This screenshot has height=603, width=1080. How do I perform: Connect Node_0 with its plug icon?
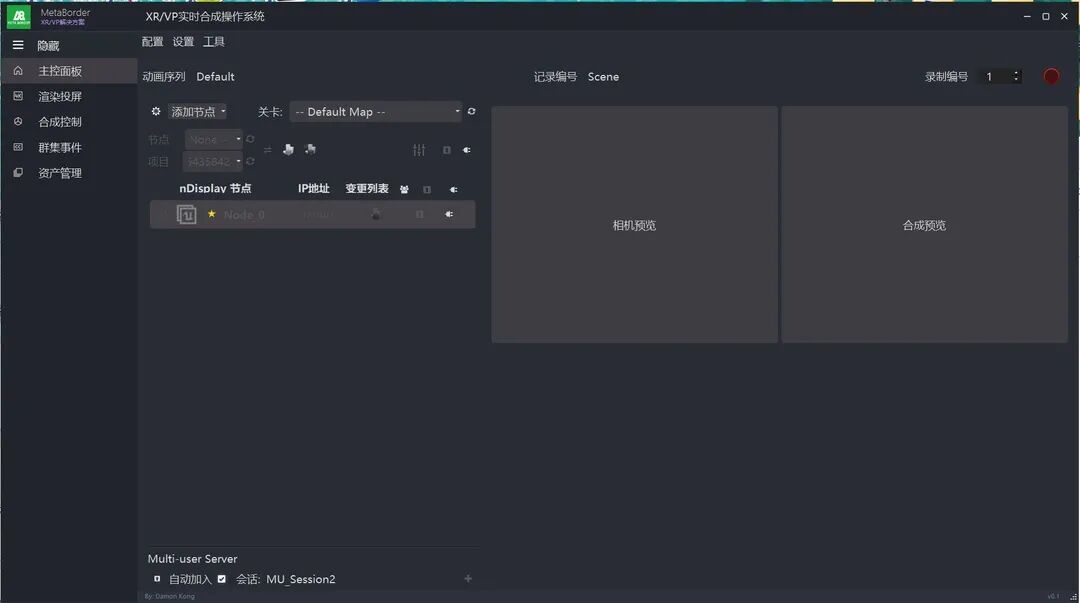(449, 214)
